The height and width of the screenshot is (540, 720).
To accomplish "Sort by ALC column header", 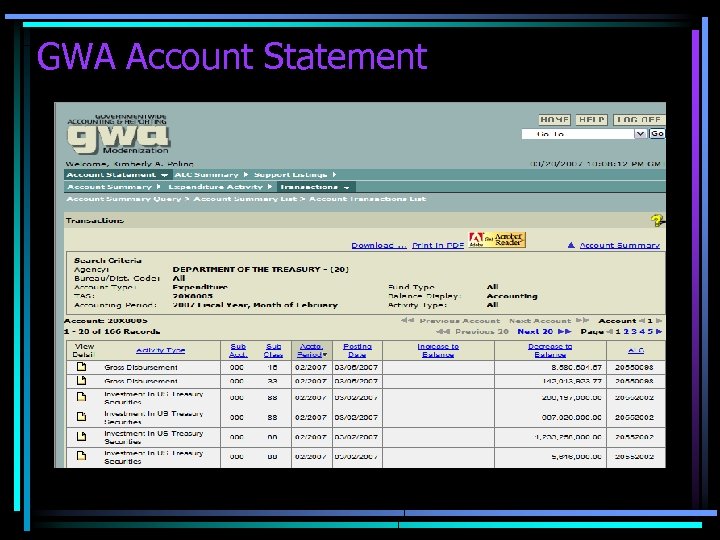I will 636,350.
